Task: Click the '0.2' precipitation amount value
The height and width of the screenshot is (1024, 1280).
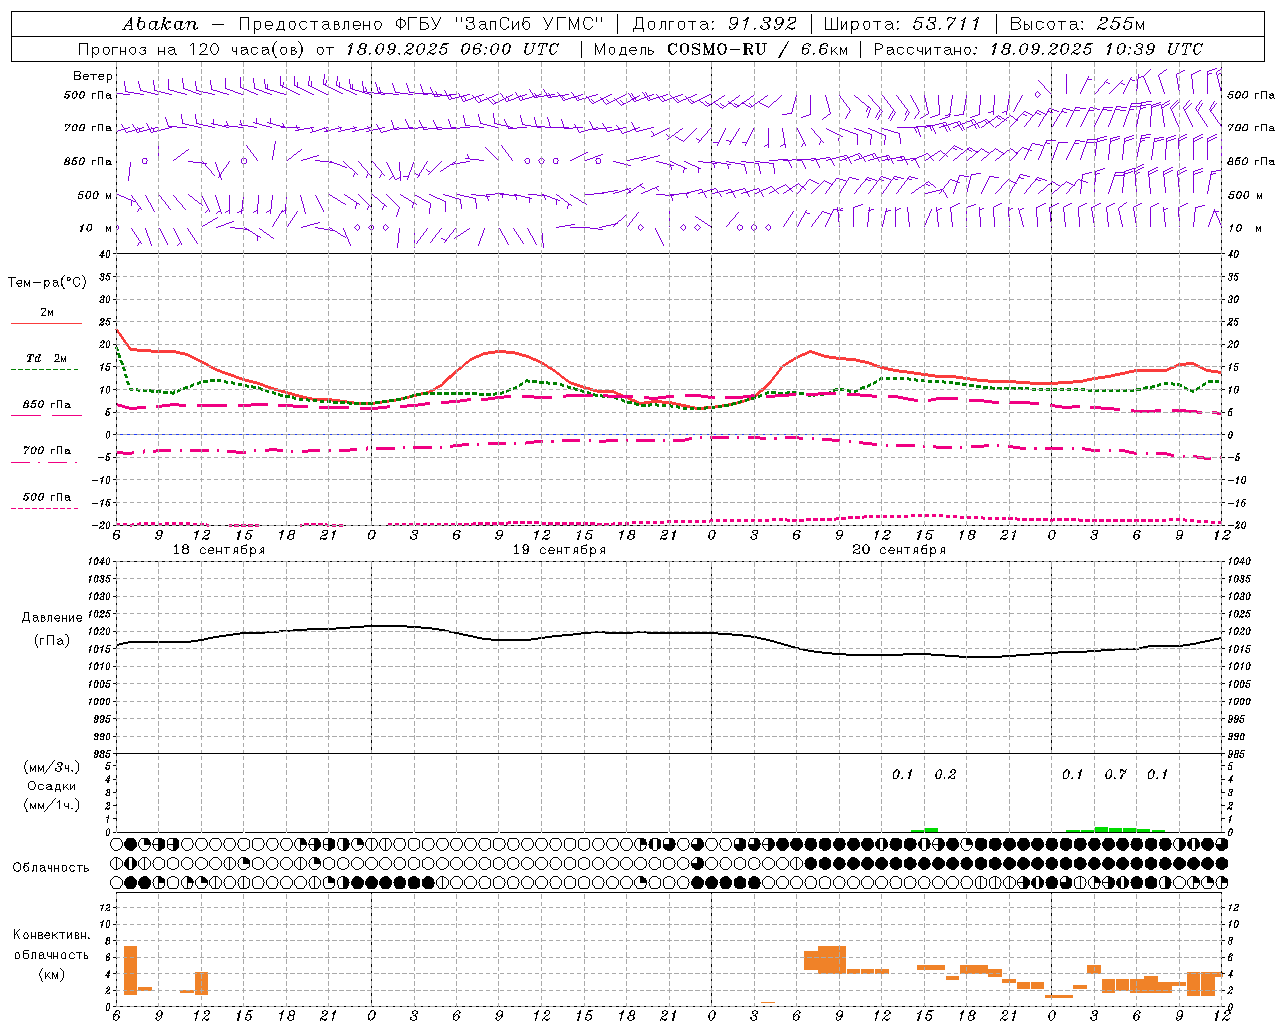Action: click(x=945, y=774)
